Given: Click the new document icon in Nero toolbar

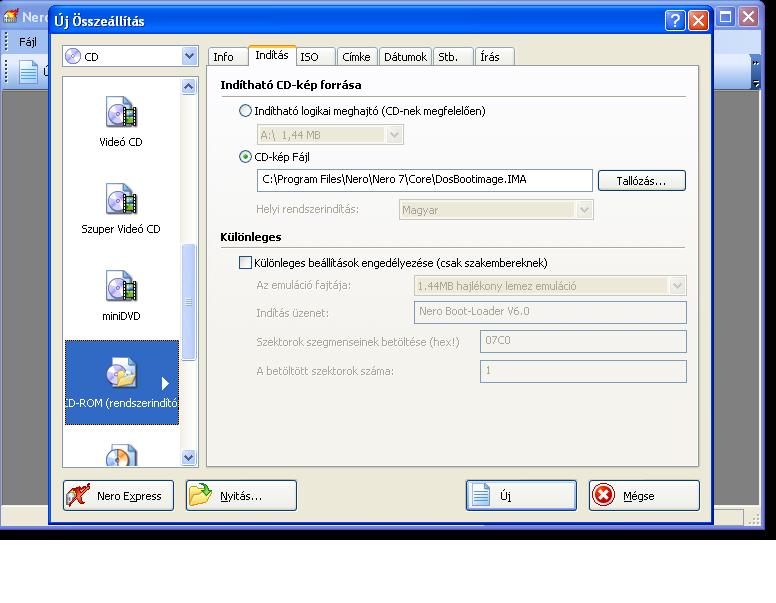Looking at the screenshot, I should click(x=28, y=72).
